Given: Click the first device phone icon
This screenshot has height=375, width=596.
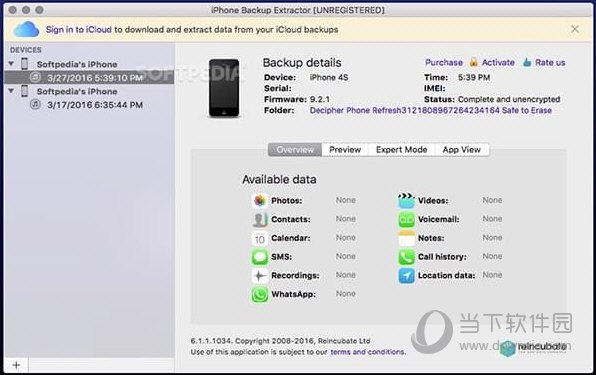Looking at the screenshot, I should tap(24, 64).
